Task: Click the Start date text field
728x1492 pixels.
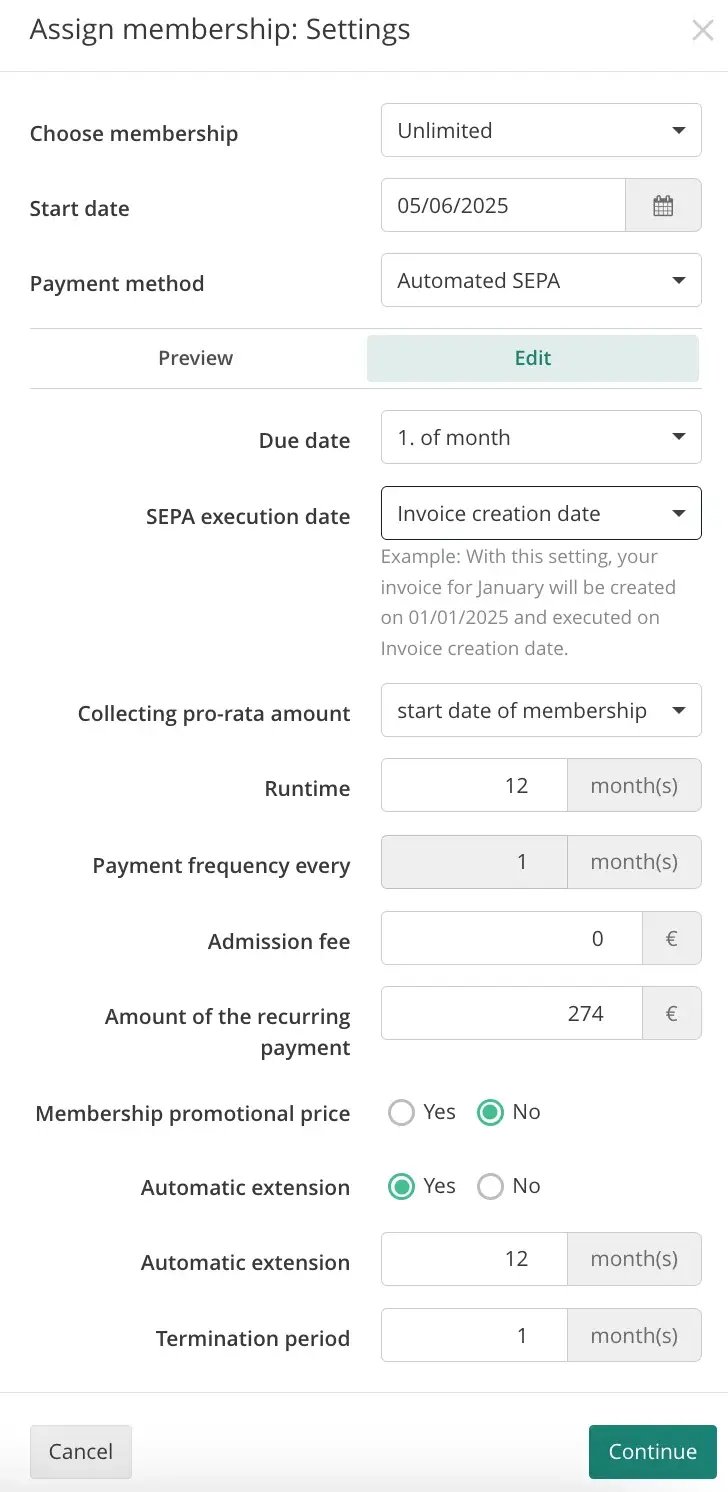Action: [x=503, y=206]
